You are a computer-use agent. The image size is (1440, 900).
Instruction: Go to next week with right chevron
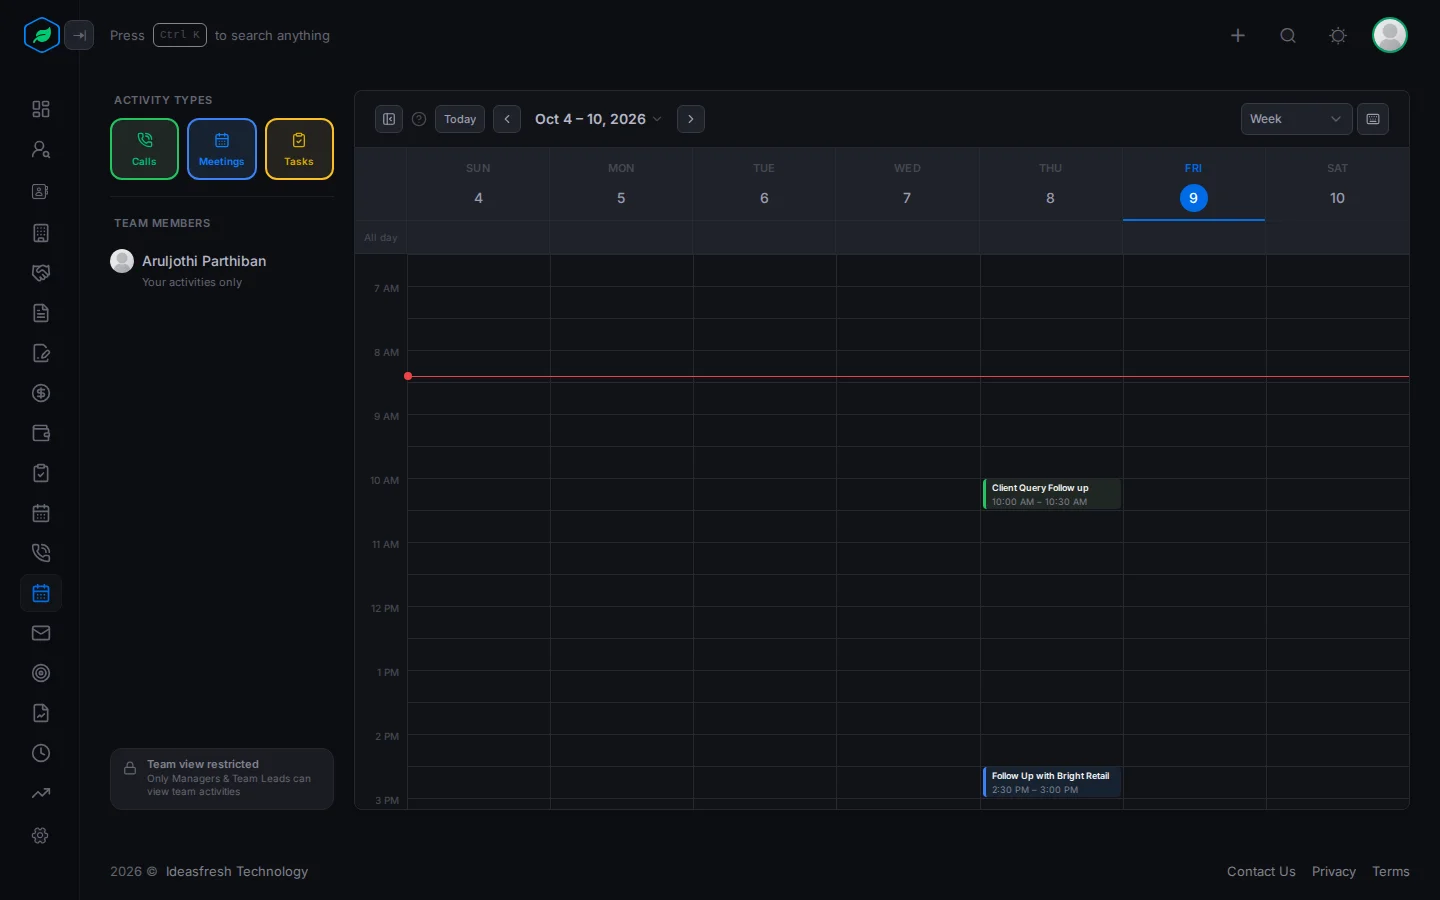pos(691,119)
